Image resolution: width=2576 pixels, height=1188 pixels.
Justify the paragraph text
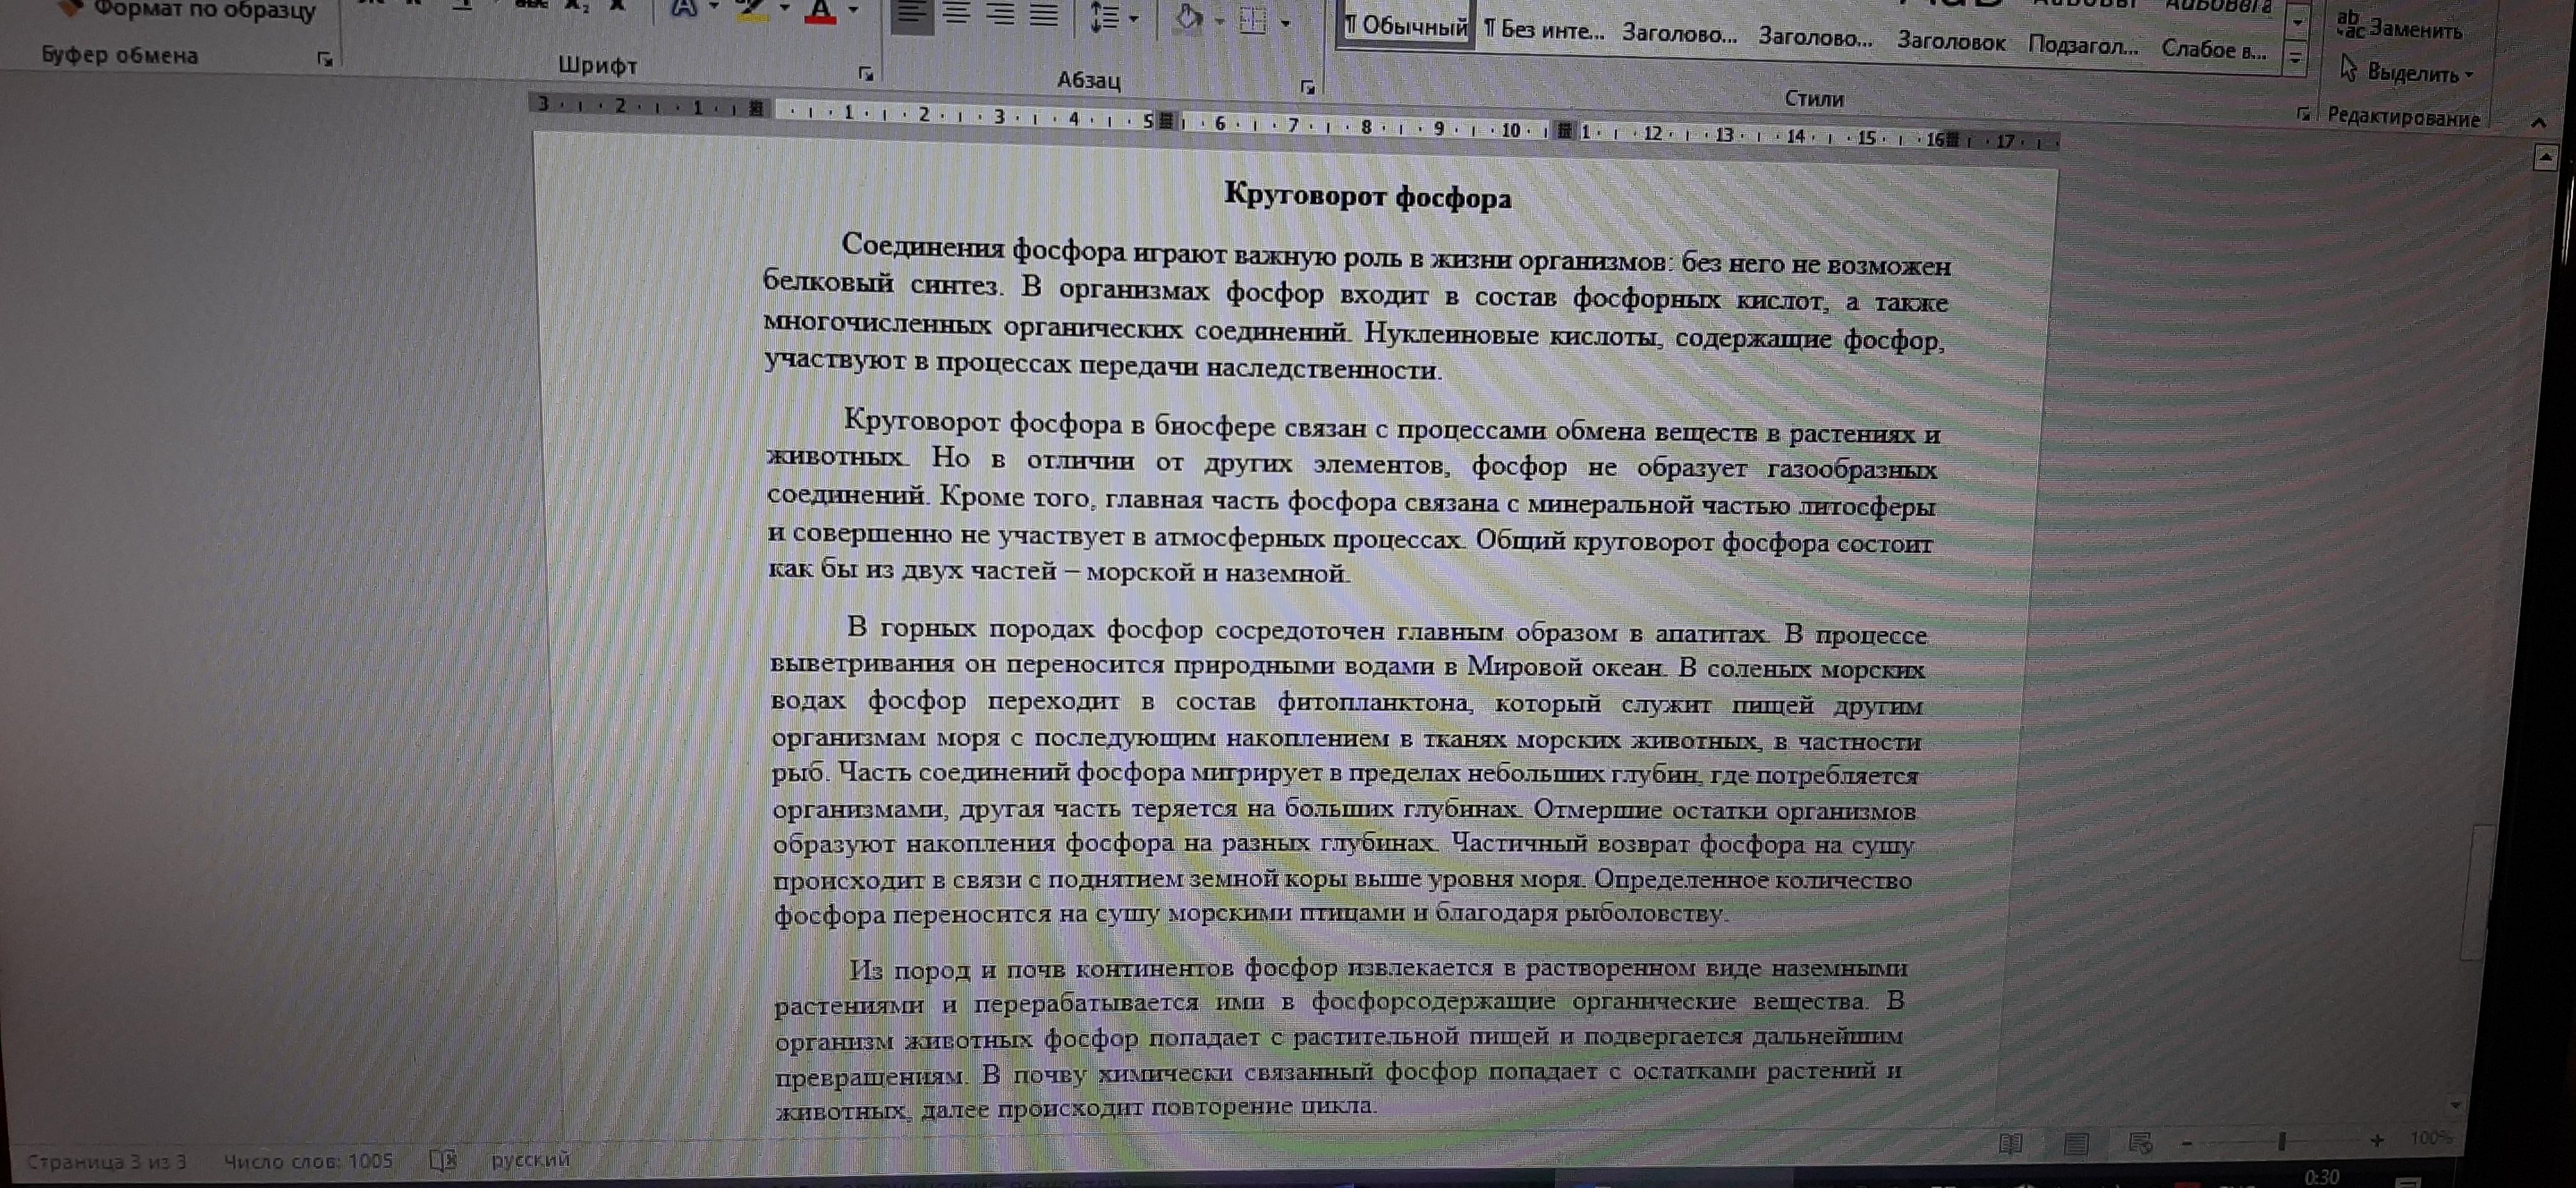(1044, 16)
